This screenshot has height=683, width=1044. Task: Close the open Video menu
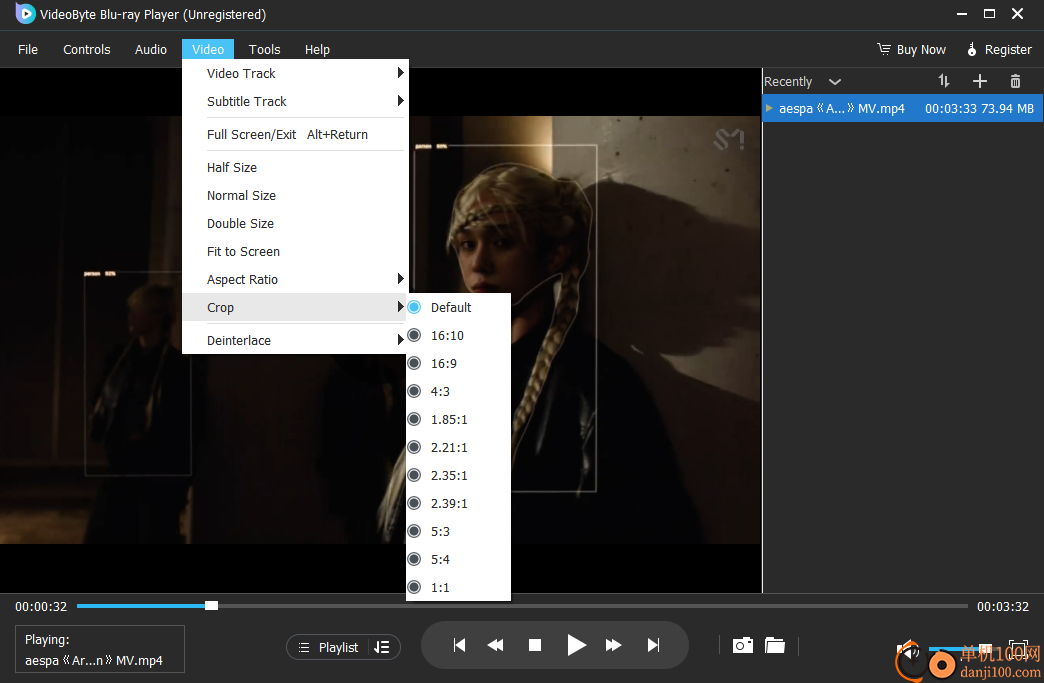point(208,49)
